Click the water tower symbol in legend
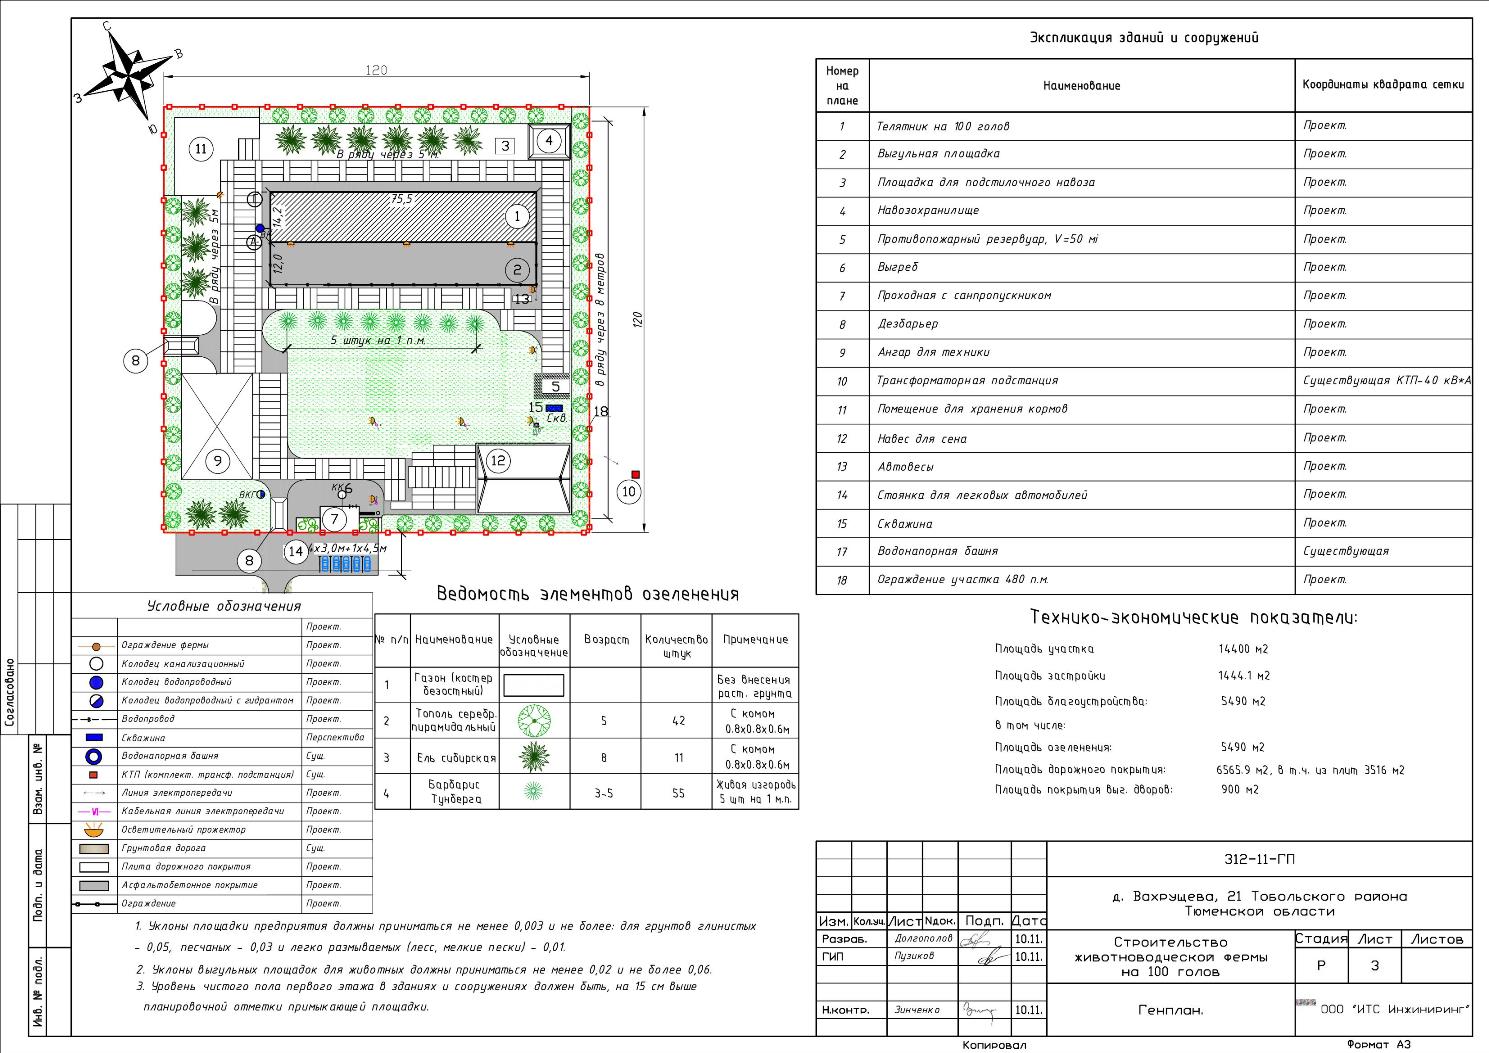The height and width of the screenshot is (1053, 1489). point(94,756)
